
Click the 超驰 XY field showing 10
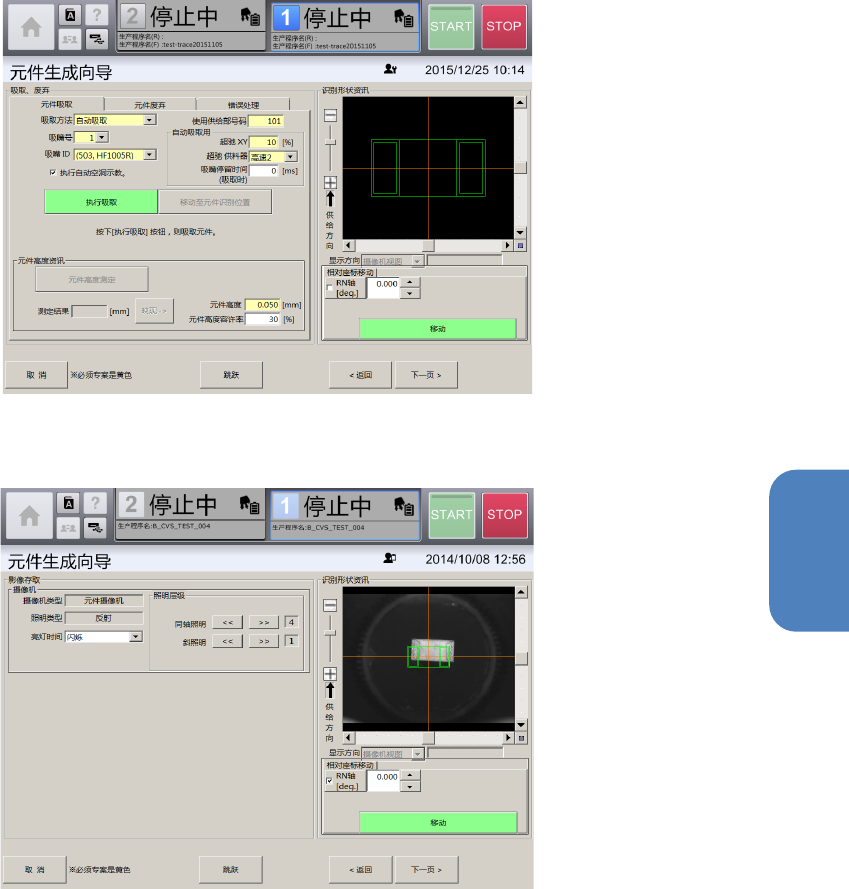tap(264, 142)
